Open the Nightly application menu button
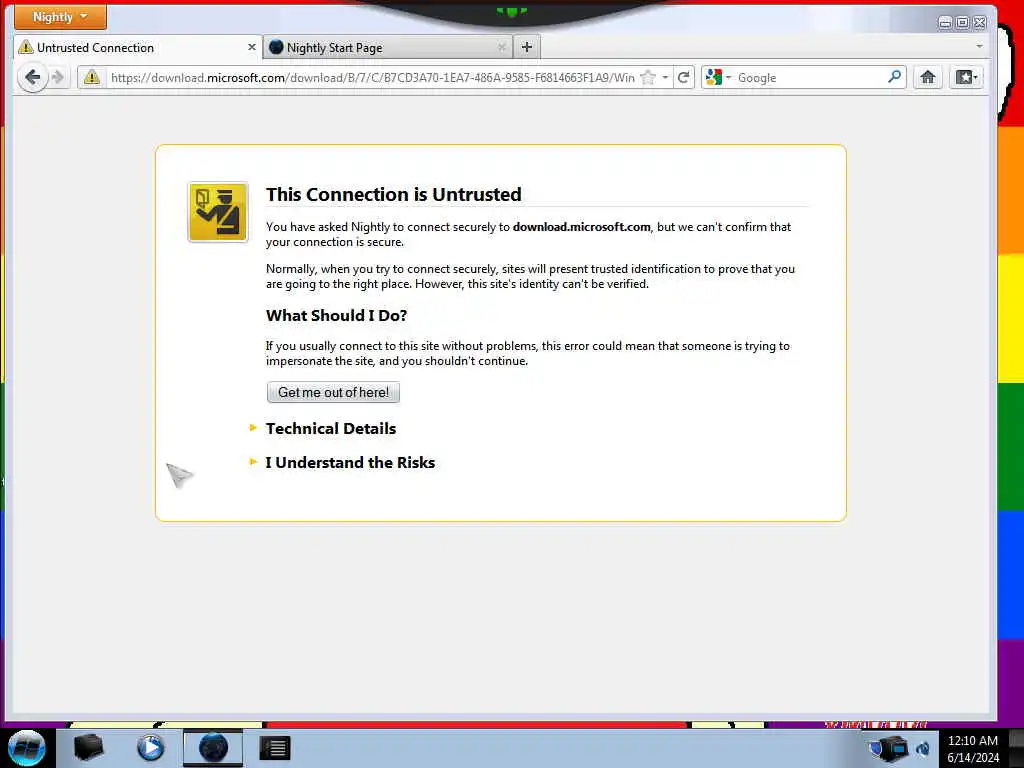Viewport: 1024px width, 768px height. point(60,17)
